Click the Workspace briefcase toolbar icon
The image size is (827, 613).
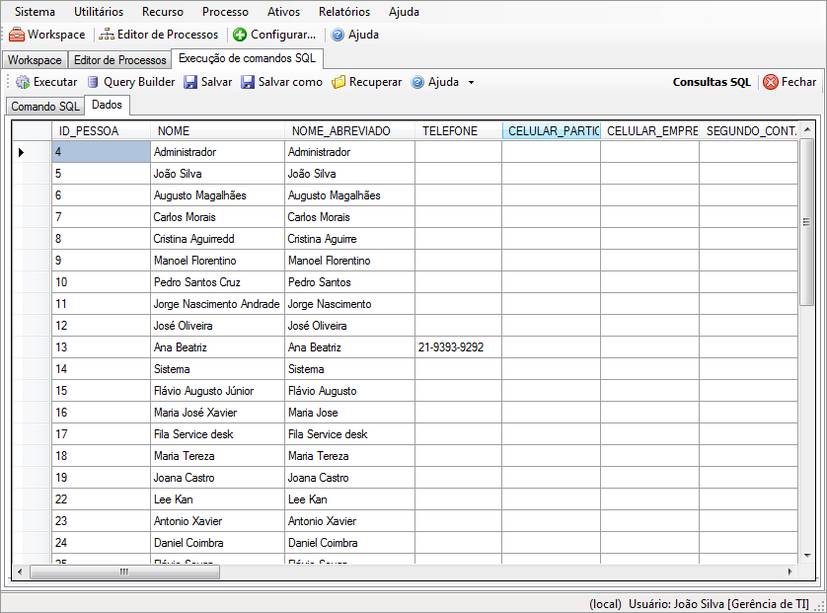coord(16,35)
